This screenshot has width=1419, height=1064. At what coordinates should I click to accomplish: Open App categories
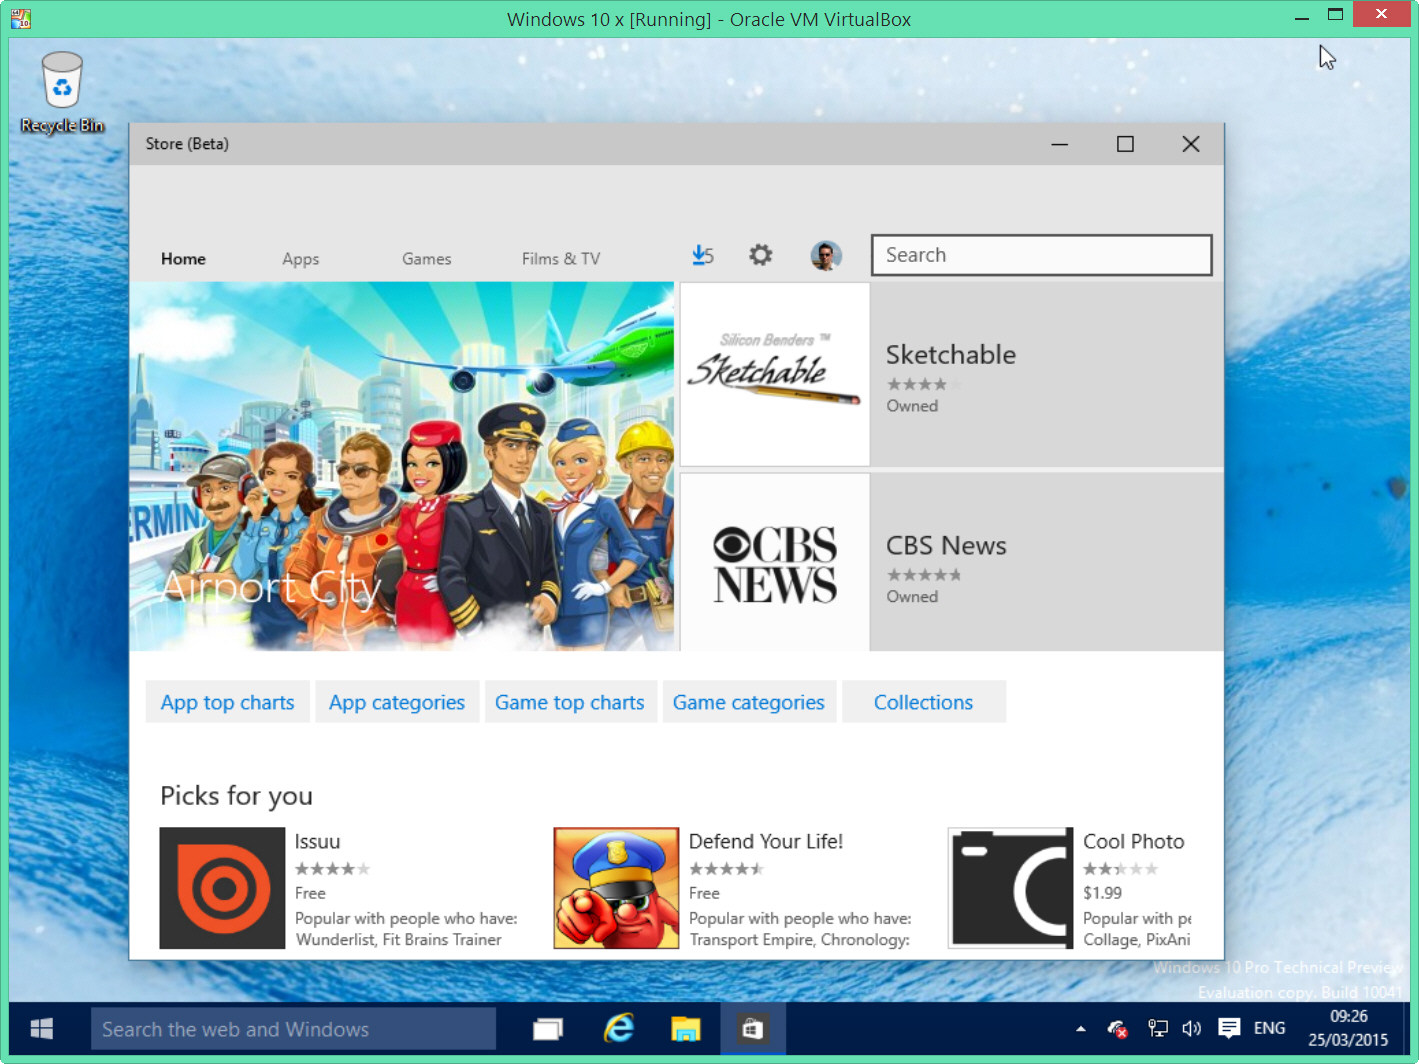(x=397, y=702)
